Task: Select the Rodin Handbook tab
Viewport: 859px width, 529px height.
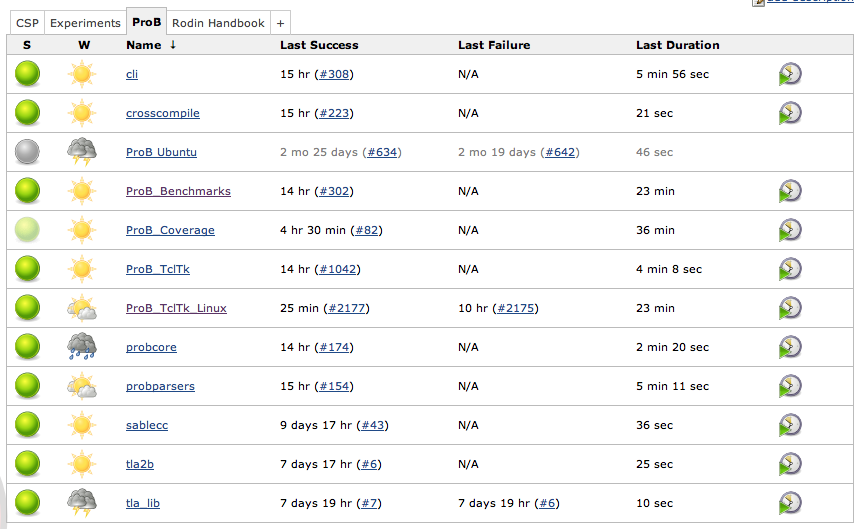Action: pyautogui.click(x=218, y=22)
